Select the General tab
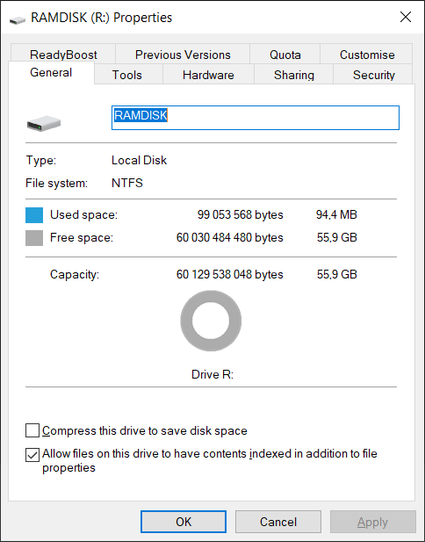This screenshot has height=542, width=425. (51, 73)
